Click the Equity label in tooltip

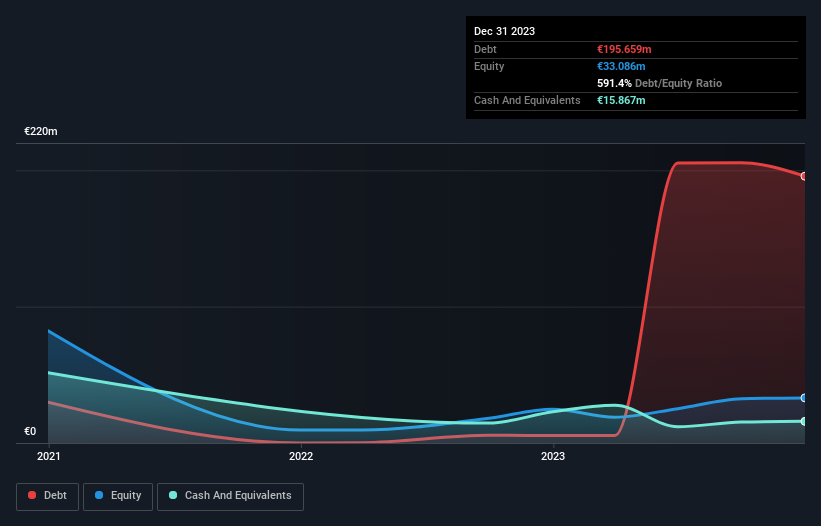coord(489,66)
